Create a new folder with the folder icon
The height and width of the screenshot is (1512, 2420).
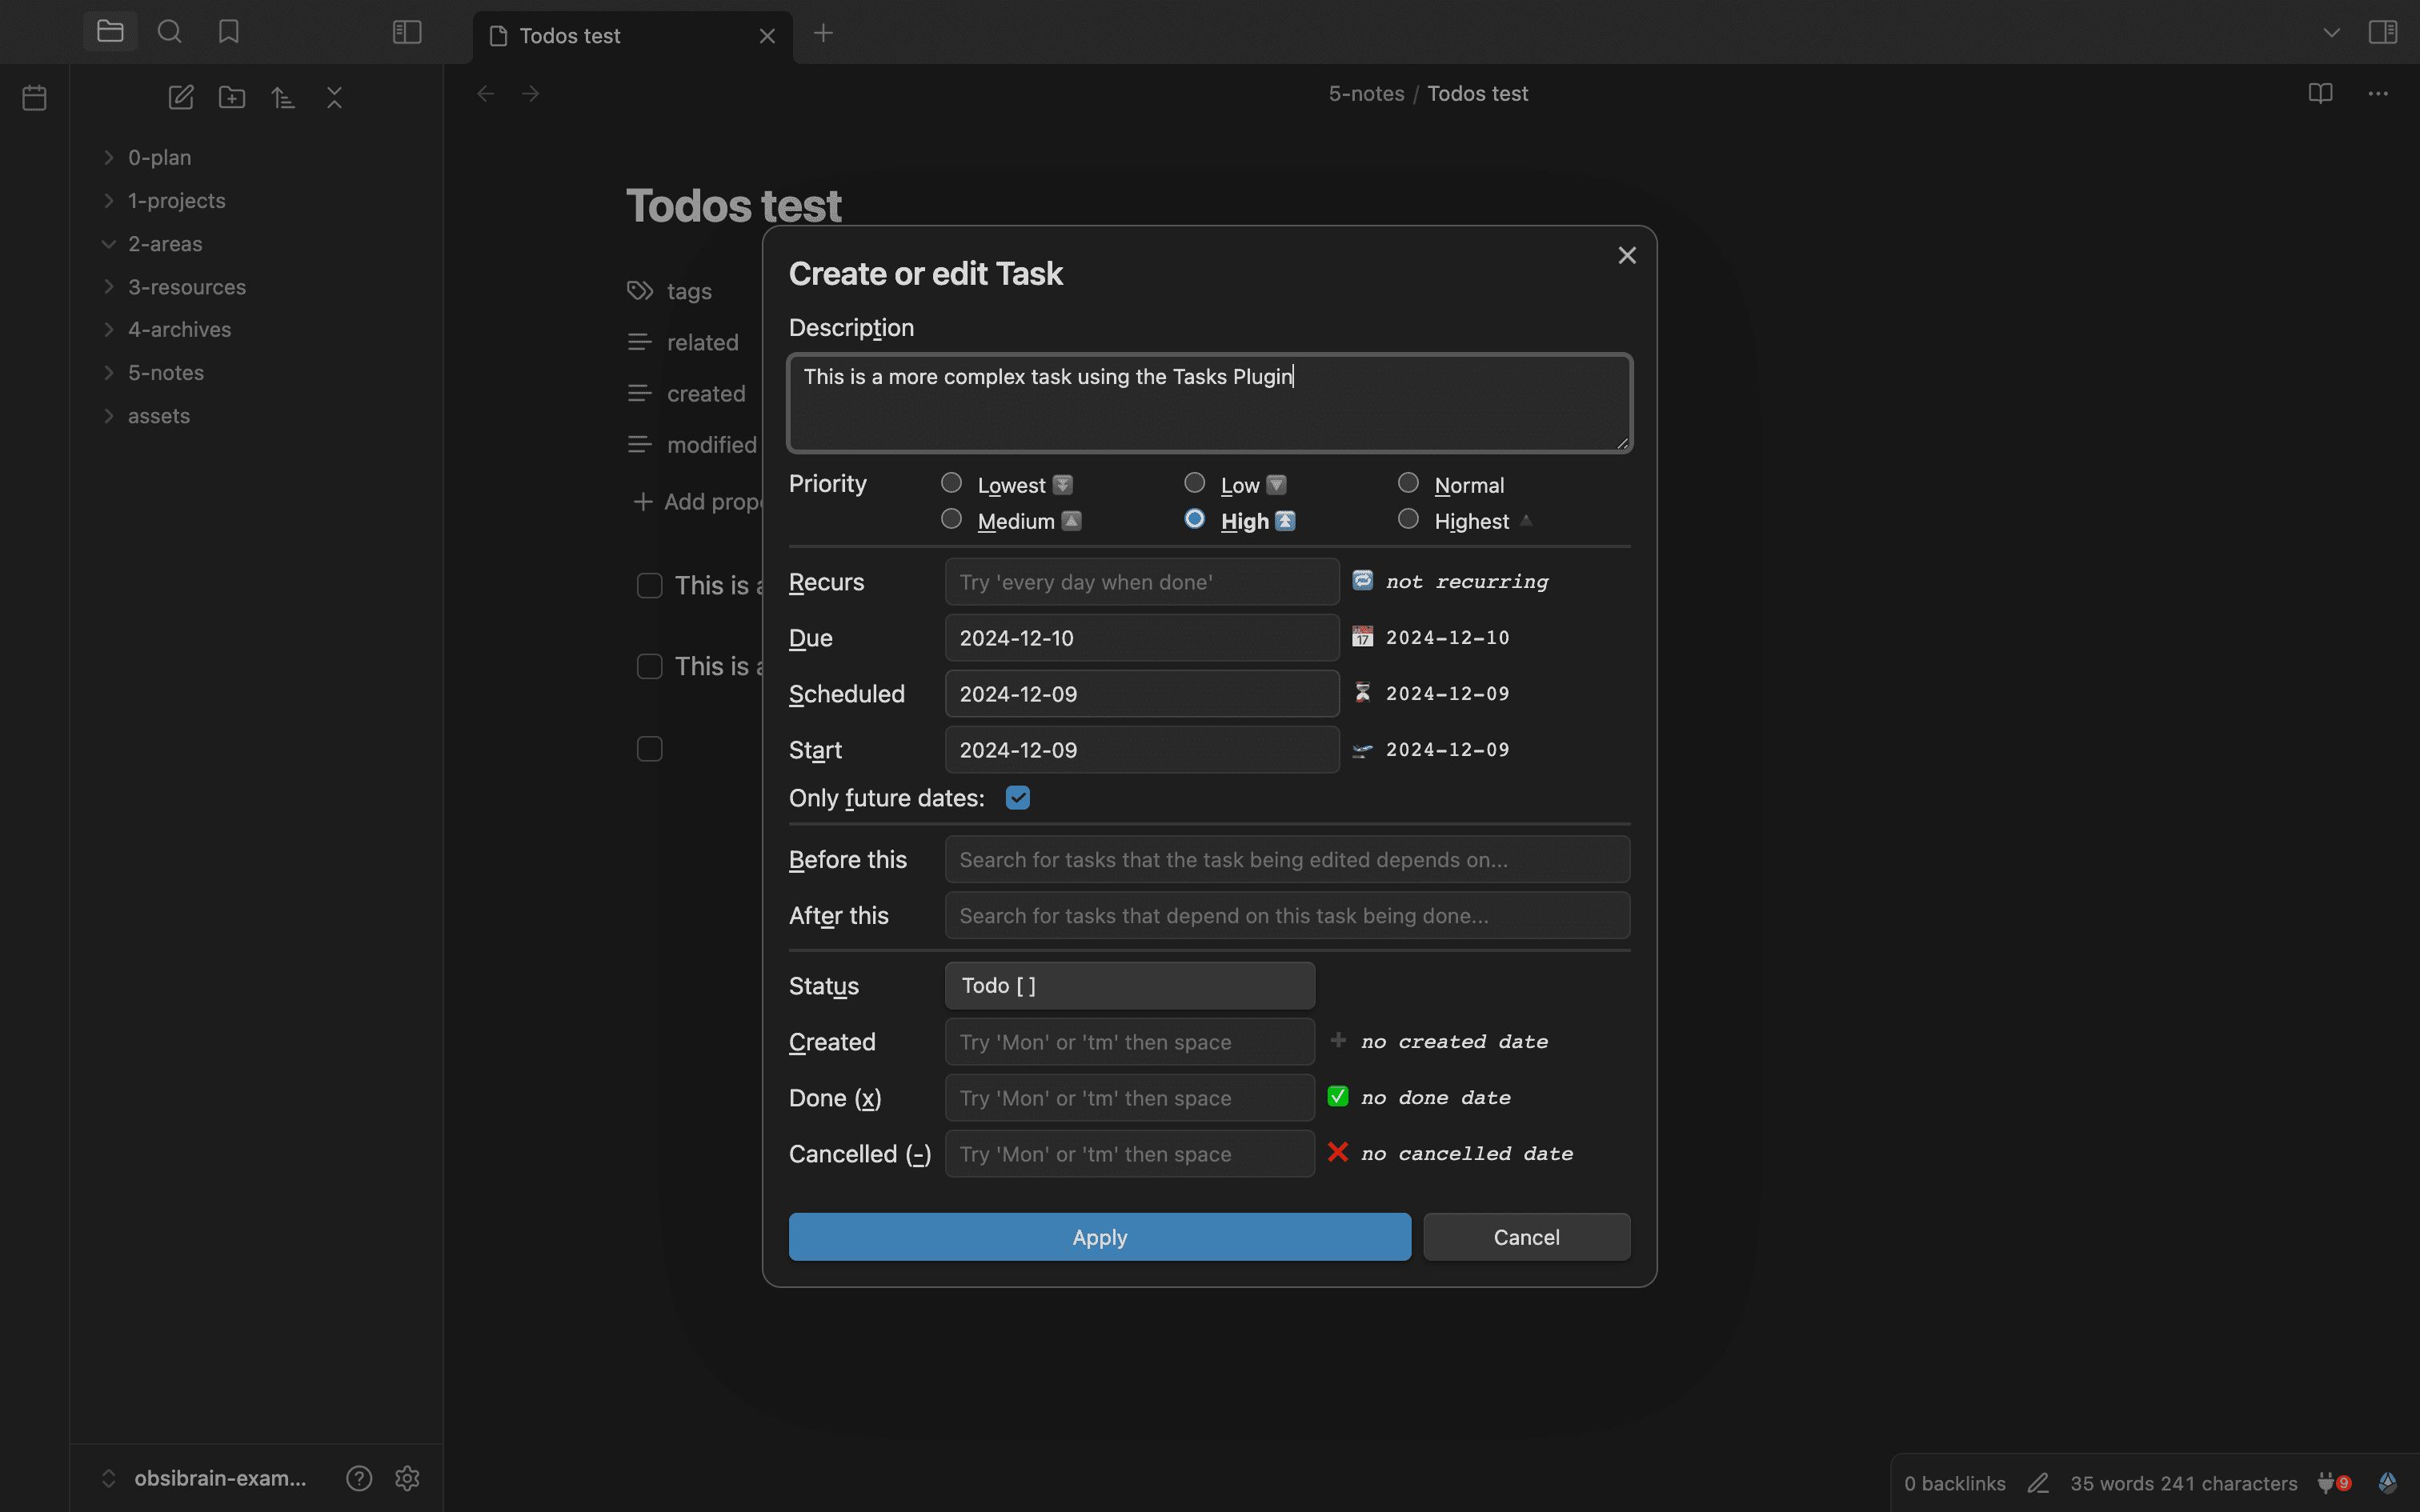tap(232, 97)
